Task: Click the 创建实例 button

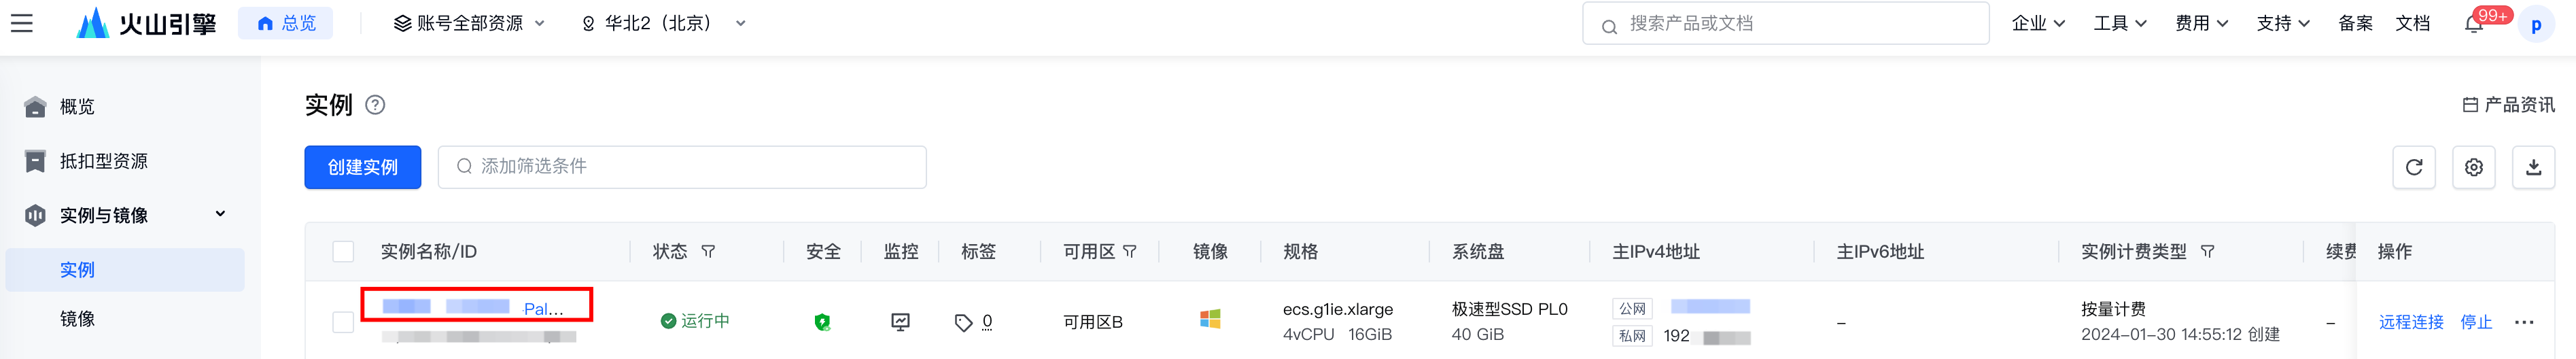Action: tap(362, 167)
